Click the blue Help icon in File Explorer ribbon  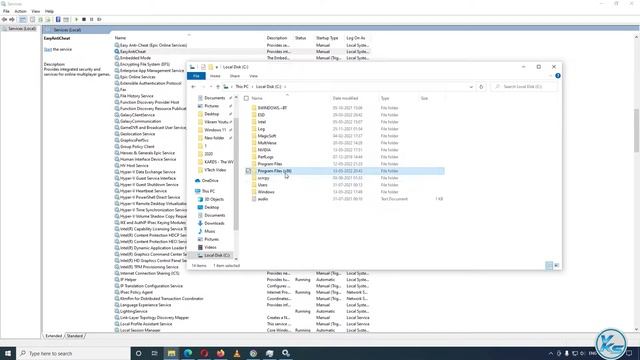(x=558, y=76)
